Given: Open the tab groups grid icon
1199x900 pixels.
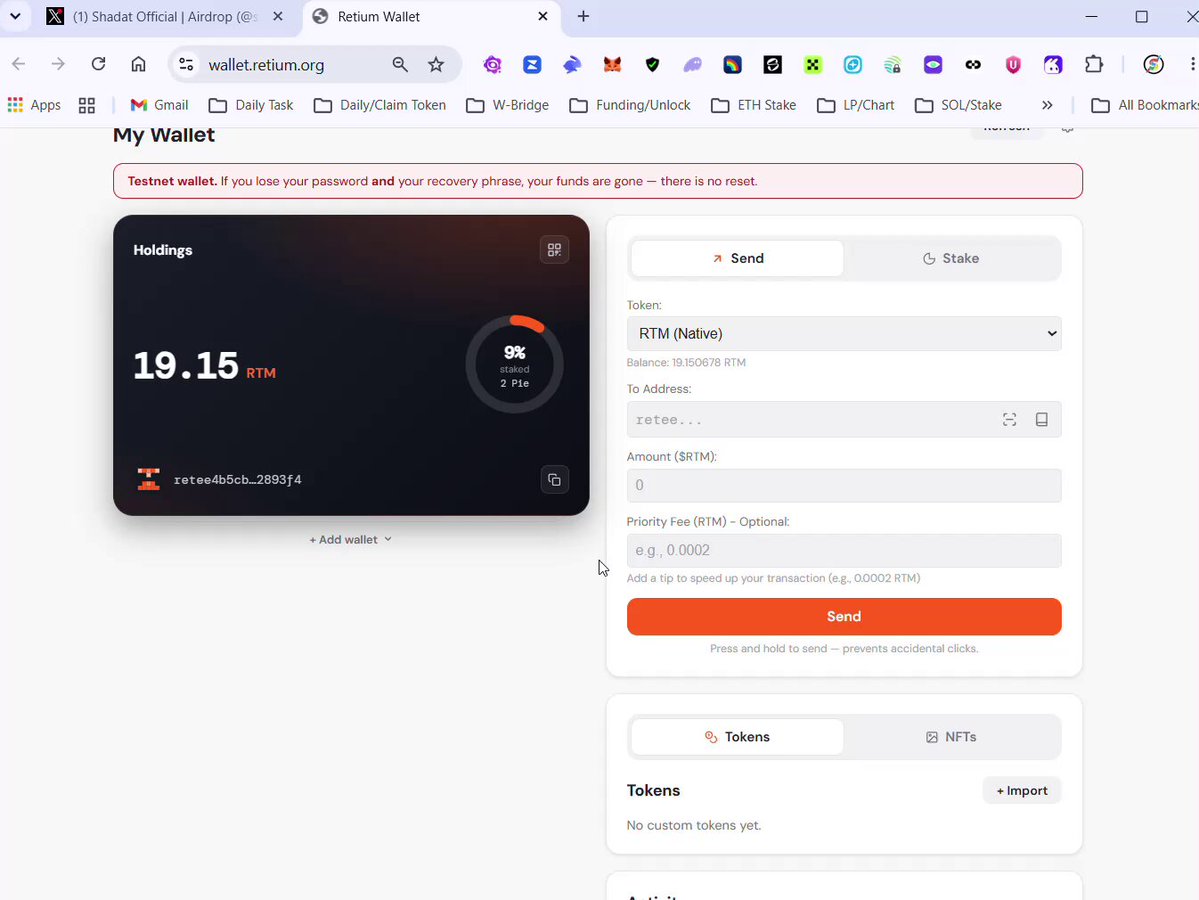Looking at the screenshot, I should pyautogui.click(x=87, y=105).
